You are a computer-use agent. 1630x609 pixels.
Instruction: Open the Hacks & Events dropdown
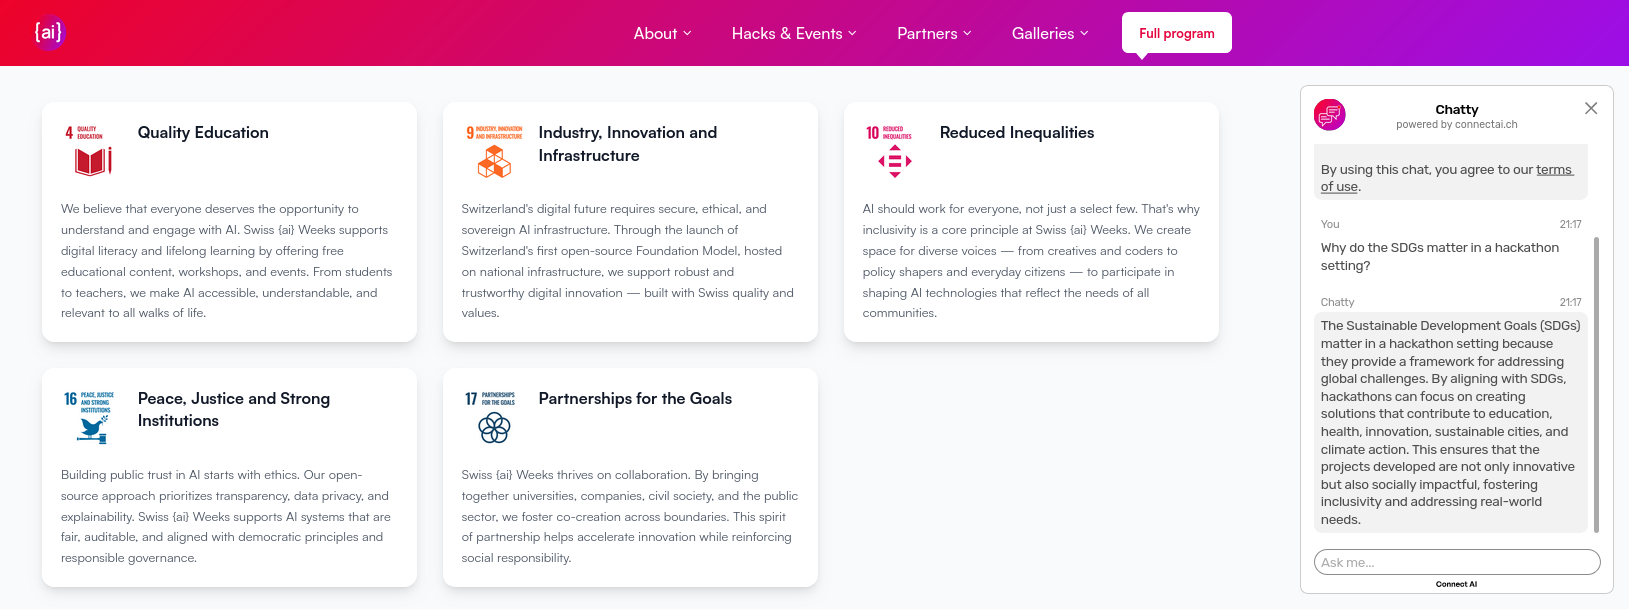[794, 33]
